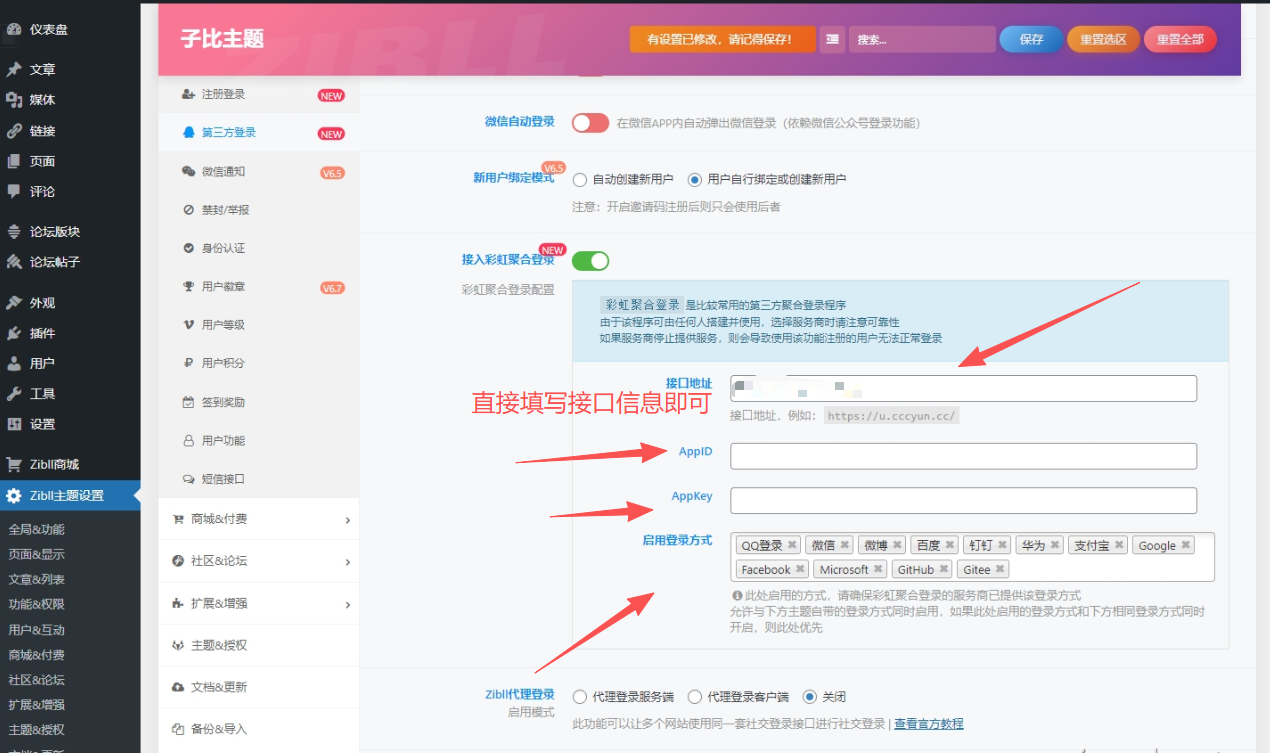Choose 代理登录服务端 radio option
This screenshot has width=1270, height=753.
[x=579, y=697]
